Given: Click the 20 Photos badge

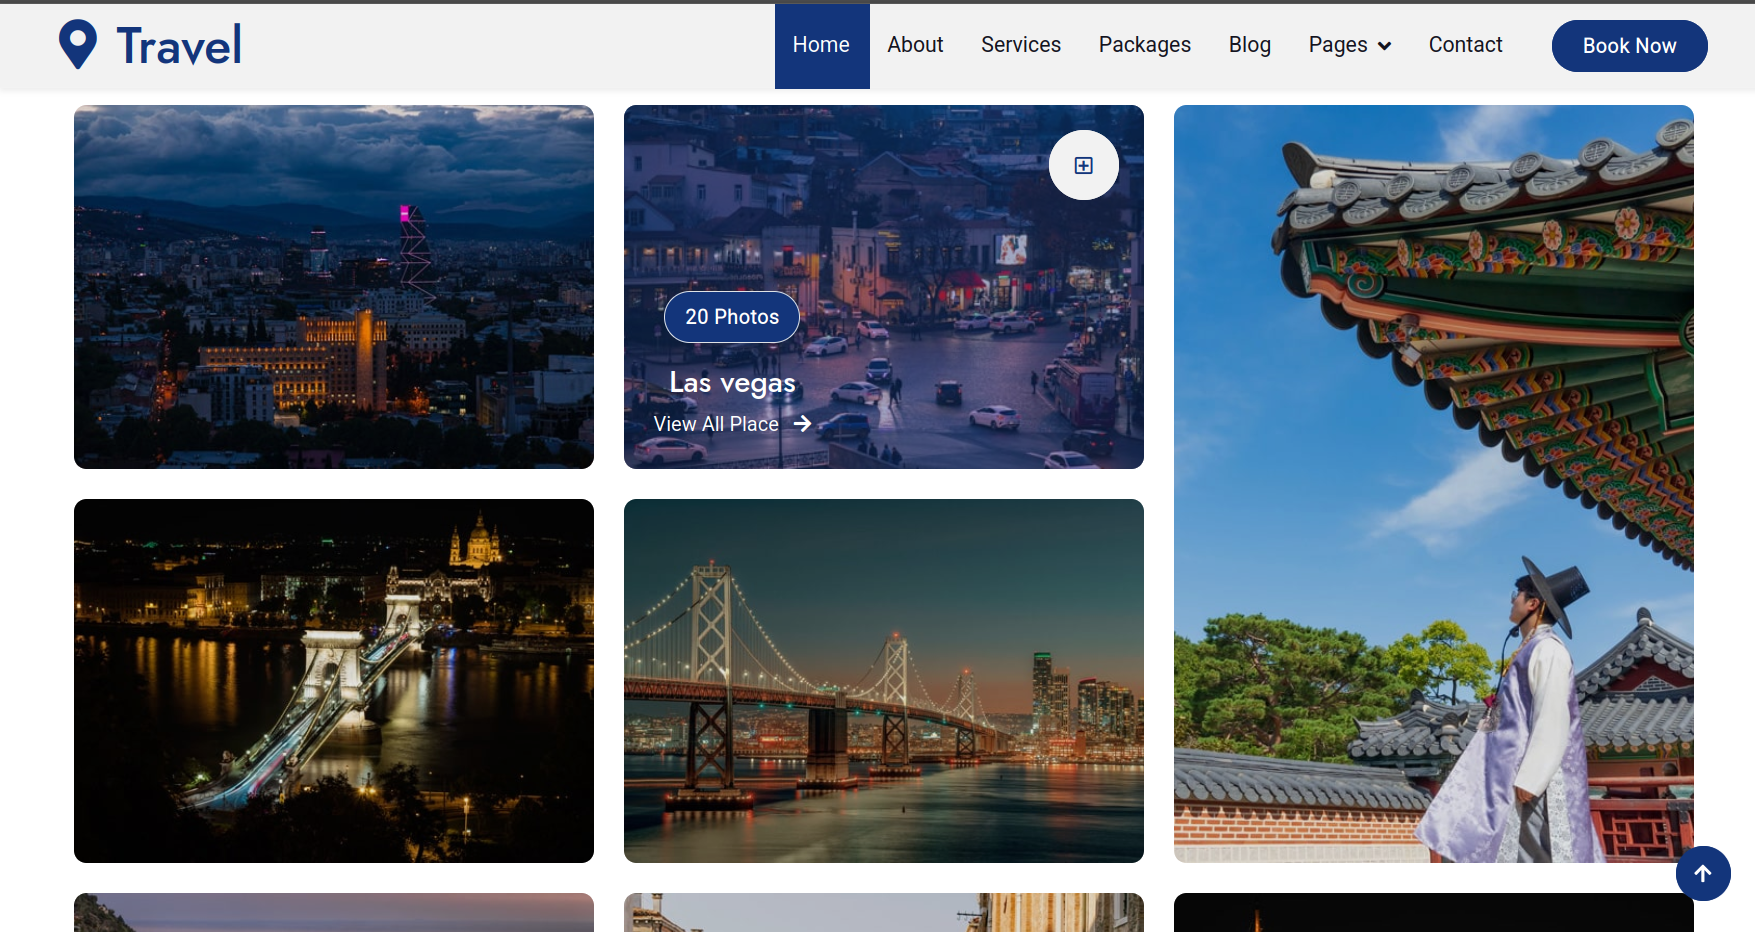Looking at the screenshot, I should point(731,316).
